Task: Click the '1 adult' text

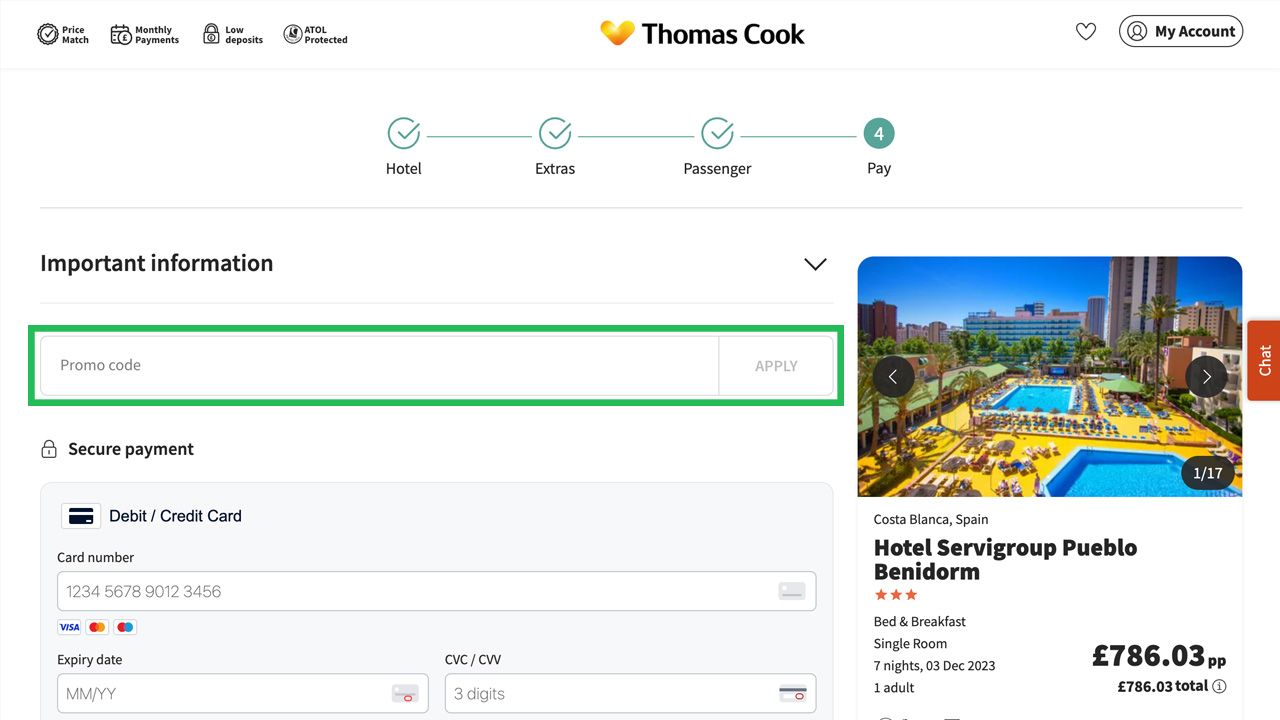Action: coord(894,688)
